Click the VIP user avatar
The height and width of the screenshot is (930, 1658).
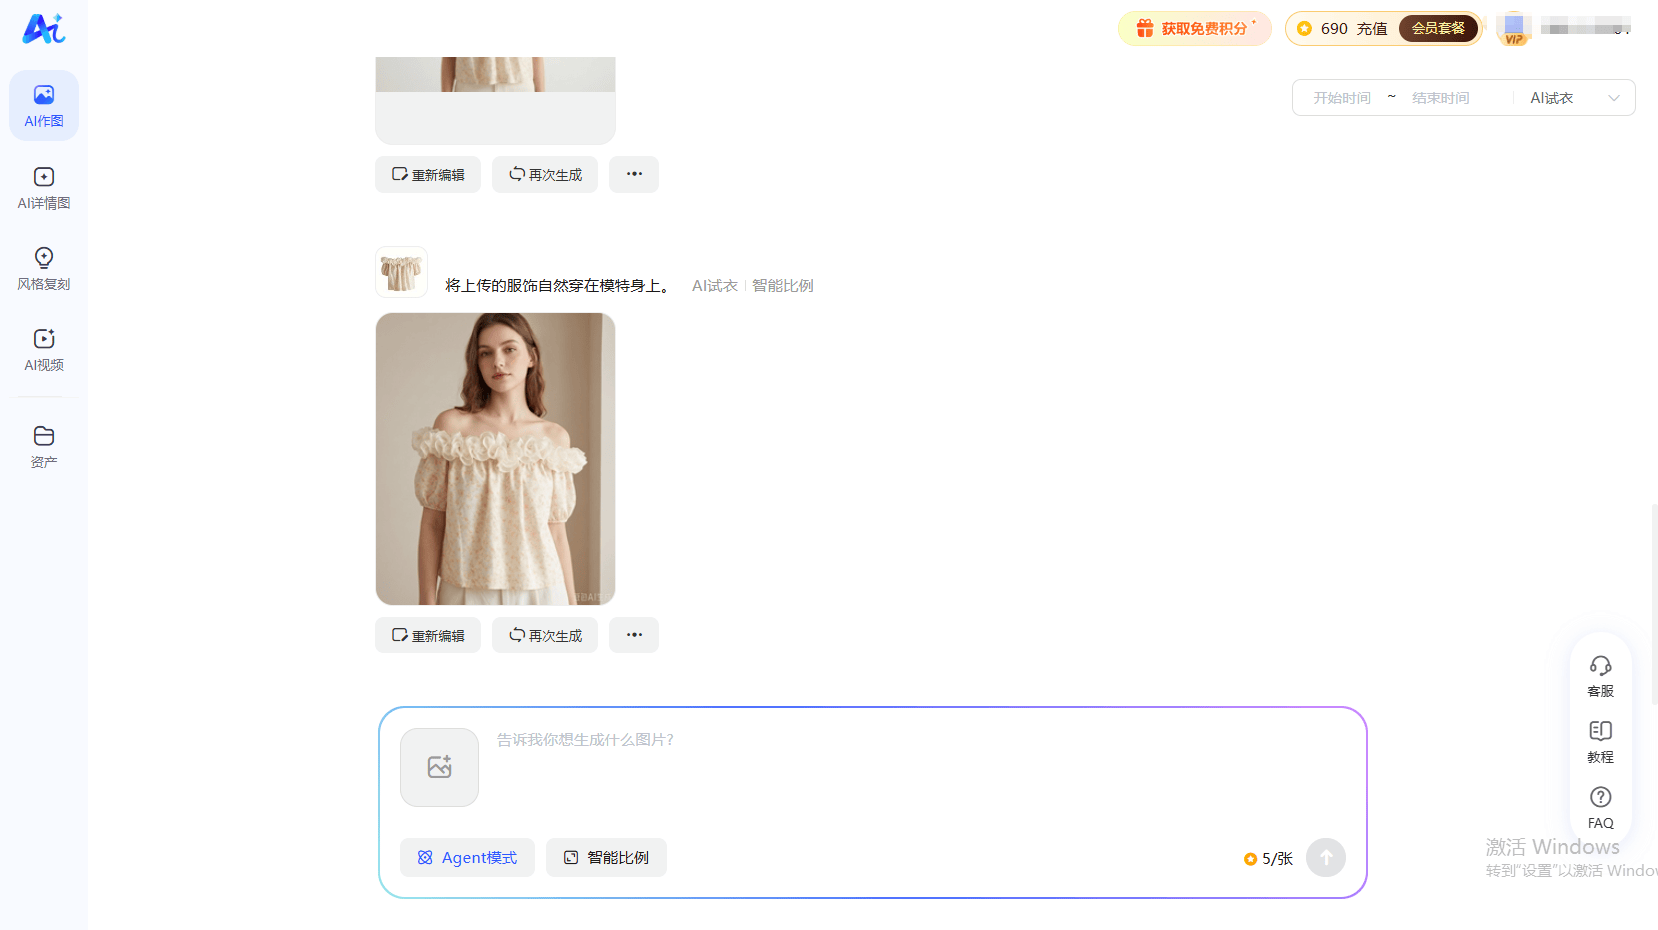click(x=1514, y=28)
